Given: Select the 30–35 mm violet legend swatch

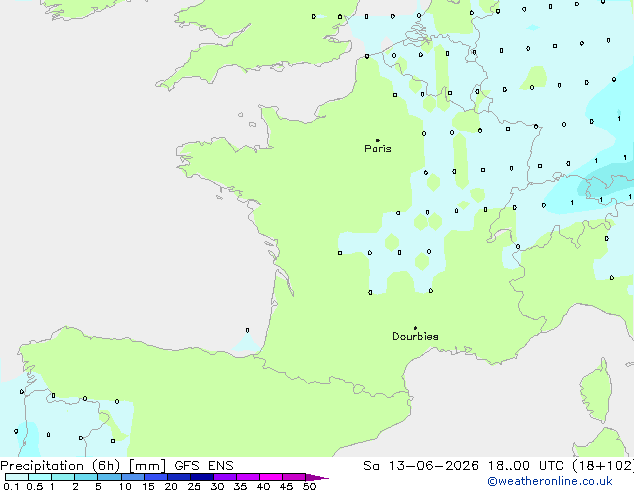Looking at the screenshot, I should [225, 477].
